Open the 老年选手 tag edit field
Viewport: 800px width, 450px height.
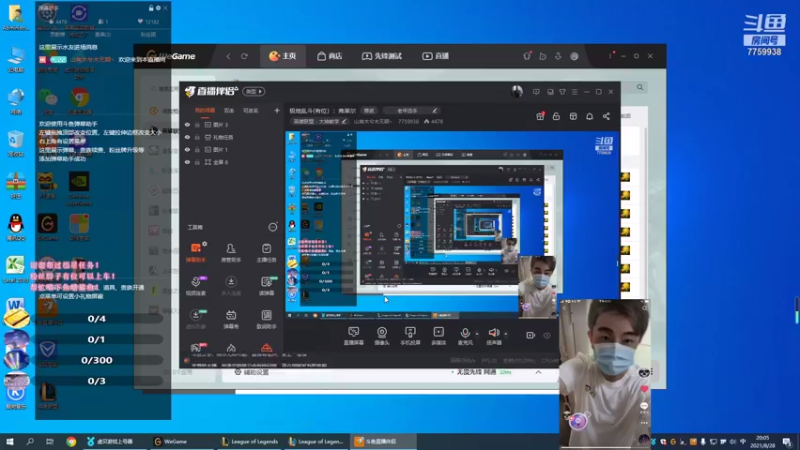(x=411, y=111)
